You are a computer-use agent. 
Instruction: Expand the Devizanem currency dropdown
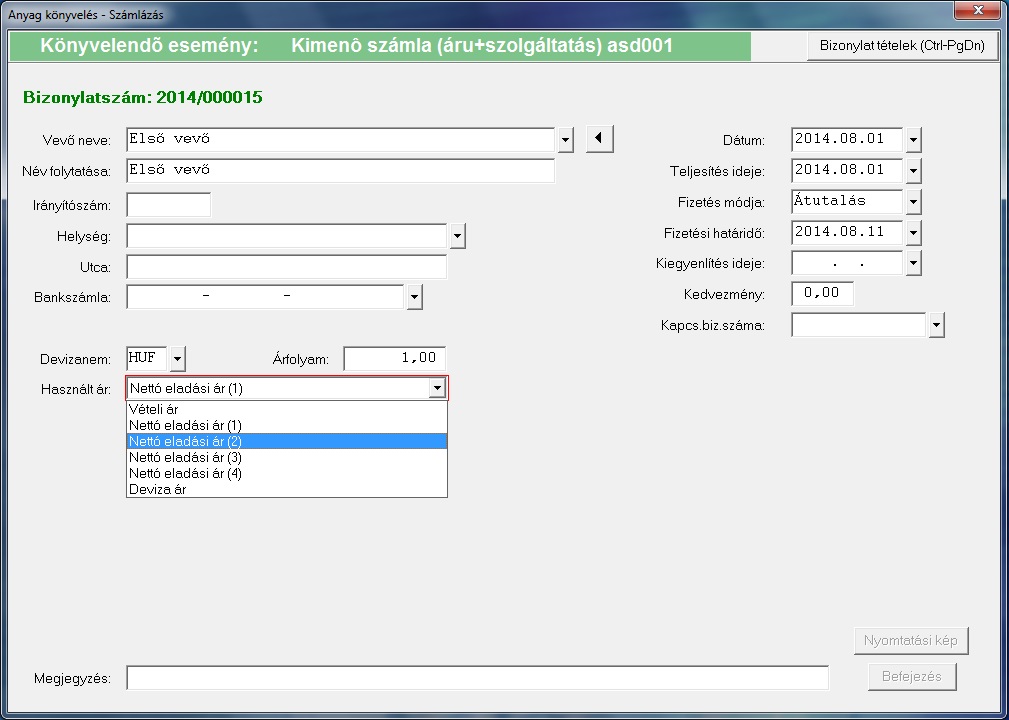(x=177, y=358)
